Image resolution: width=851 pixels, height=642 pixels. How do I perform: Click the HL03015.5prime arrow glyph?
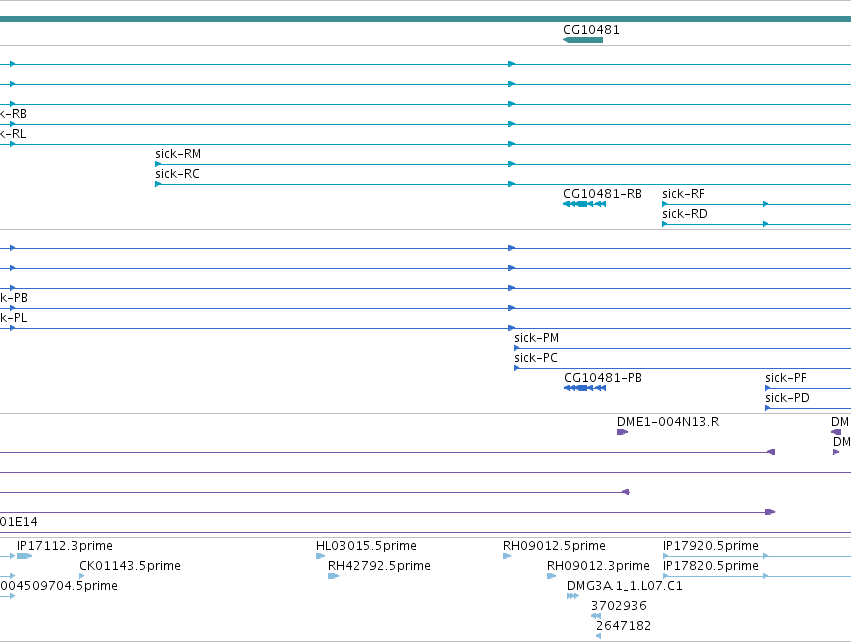320,556
